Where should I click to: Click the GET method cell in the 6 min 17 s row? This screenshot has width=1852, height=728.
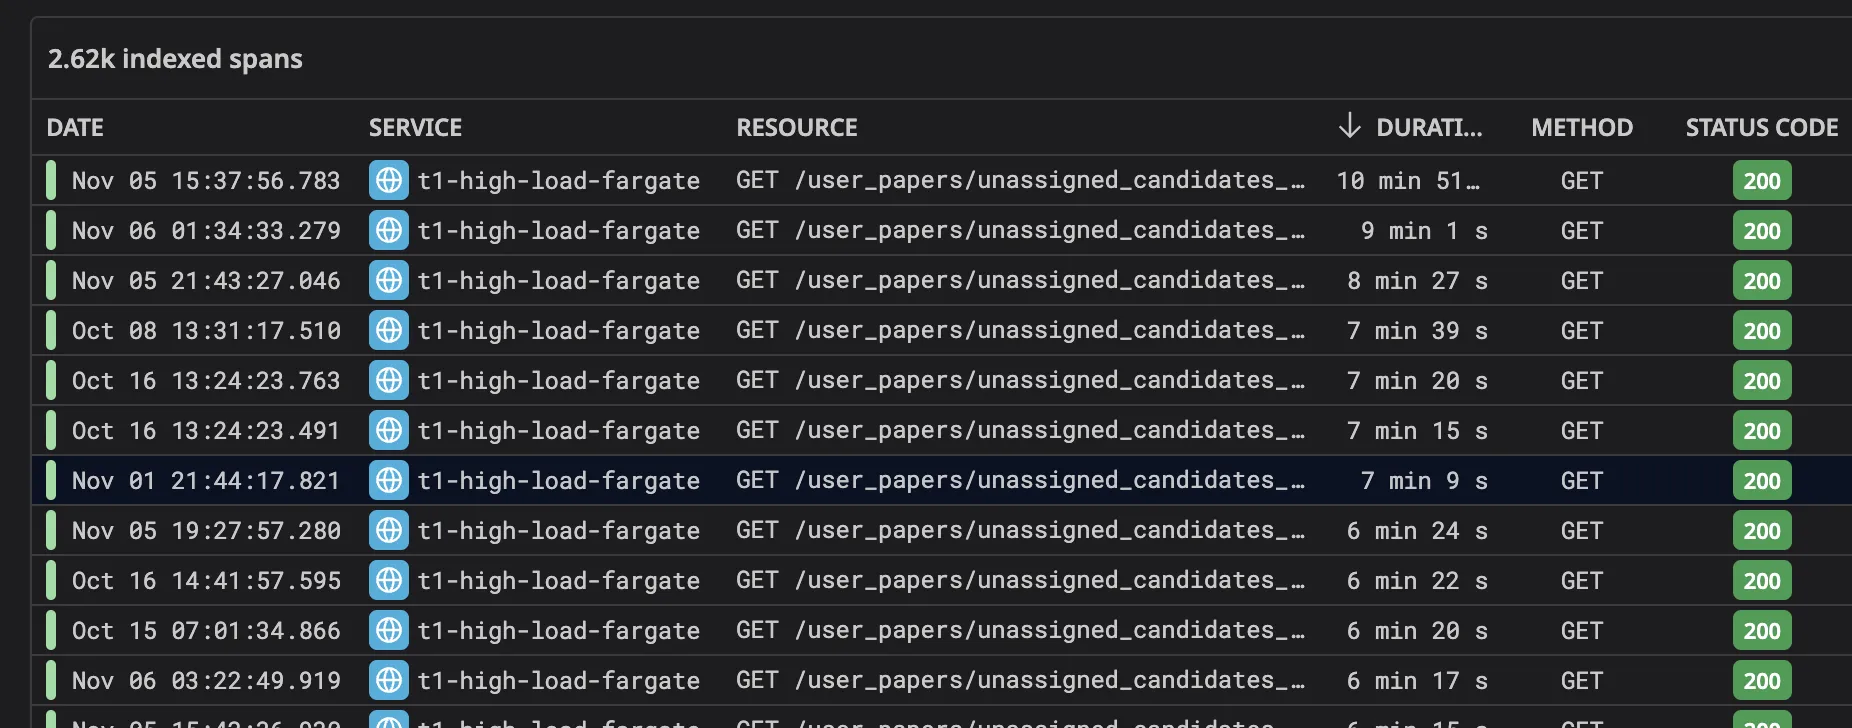coord(1582,681)
